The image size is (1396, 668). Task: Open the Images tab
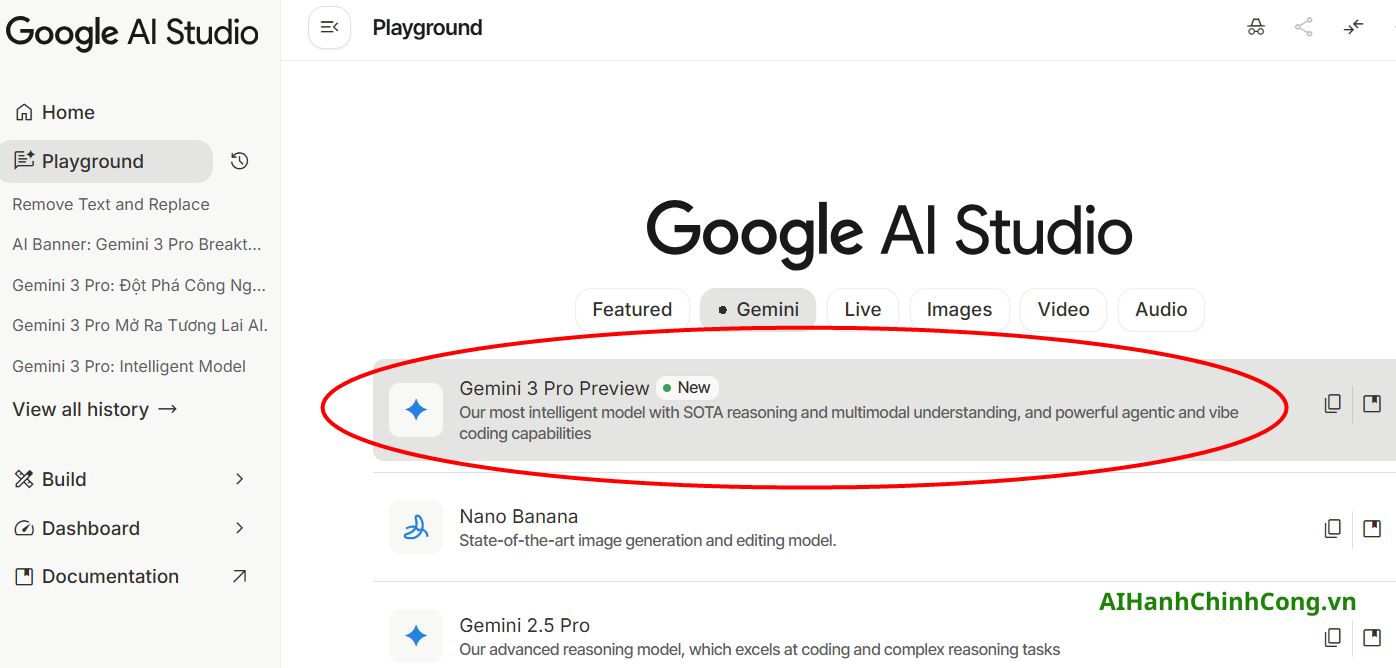pyautogui.click(x=959, y=310)
